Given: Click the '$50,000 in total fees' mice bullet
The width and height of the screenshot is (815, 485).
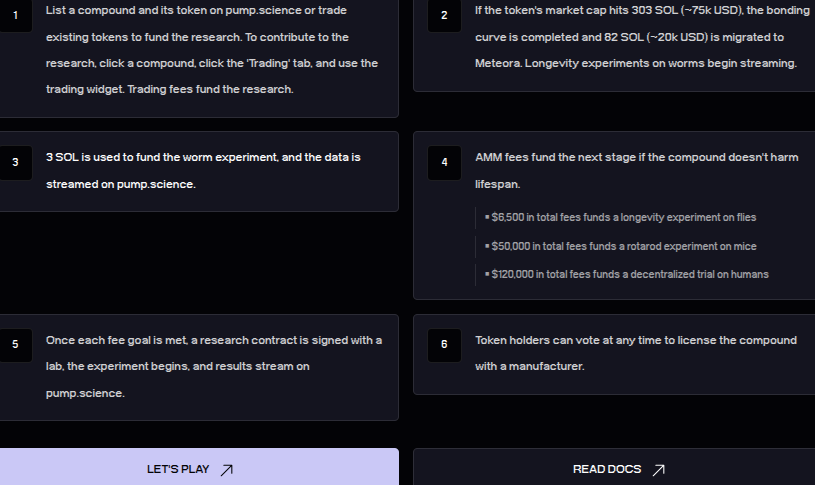Looking at the screenshot, I should click(x=621, y=246).
